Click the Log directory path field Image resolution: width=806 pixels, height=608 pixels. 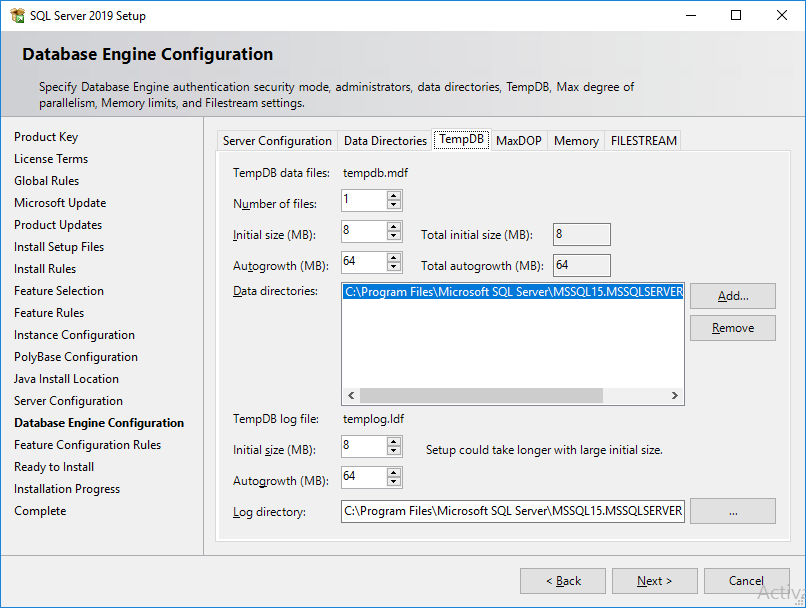click(x=512, y=511)
